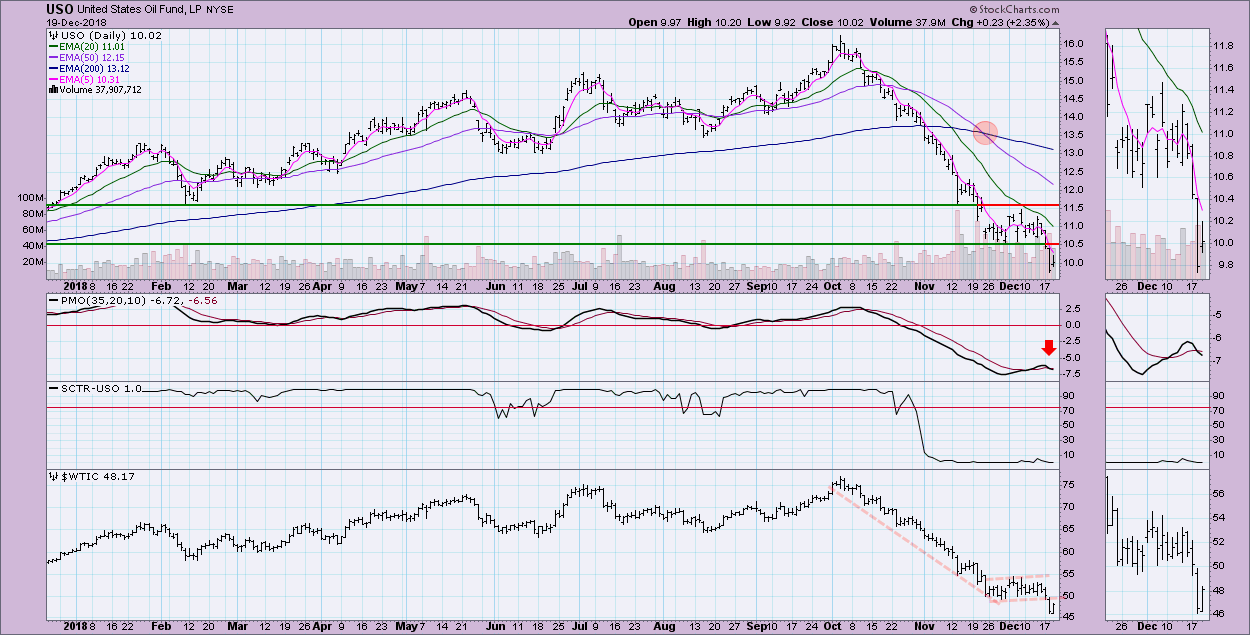Select the magenta EMA(5) line swatch
Screen dimensions: 1250x635
(x=54, y=78)
